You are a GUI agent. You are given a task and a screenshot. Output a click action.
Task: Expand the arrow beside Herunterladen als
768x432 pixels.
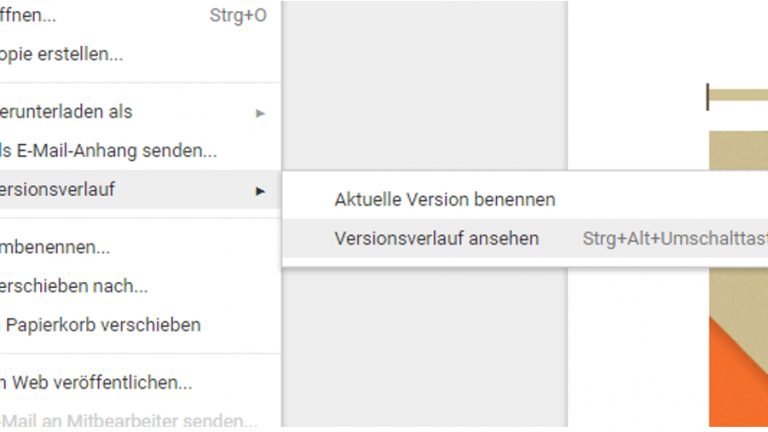pyautogui.click(x=260, y=113)
